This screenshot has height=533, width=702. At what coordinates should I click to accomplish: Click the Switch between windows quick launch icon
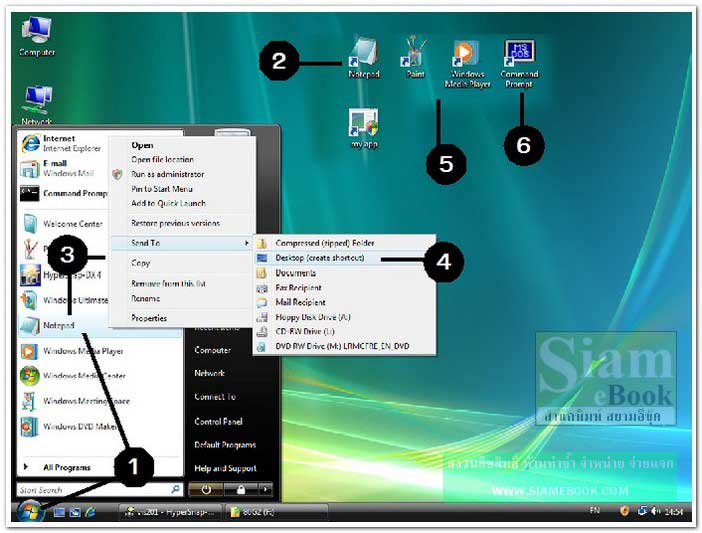(74, 512)
